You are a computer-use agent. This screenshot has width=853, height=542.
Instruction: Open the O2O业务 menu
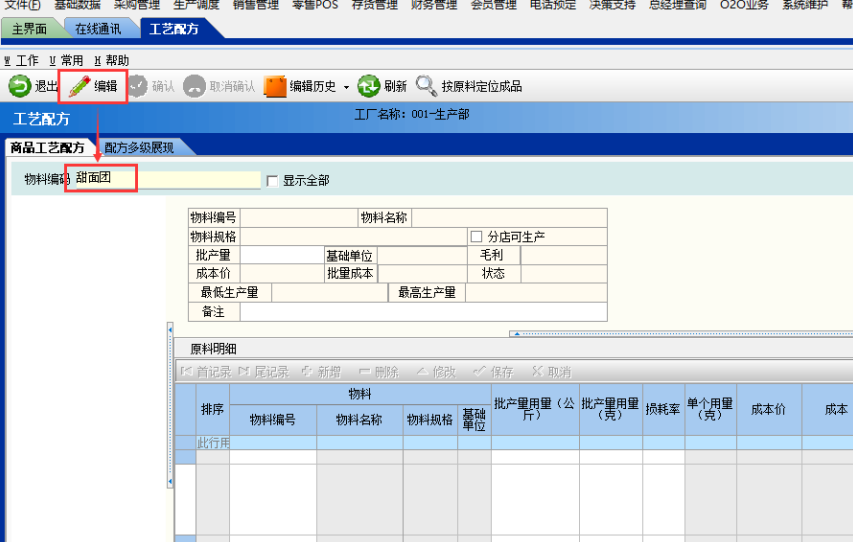(744, 5)
